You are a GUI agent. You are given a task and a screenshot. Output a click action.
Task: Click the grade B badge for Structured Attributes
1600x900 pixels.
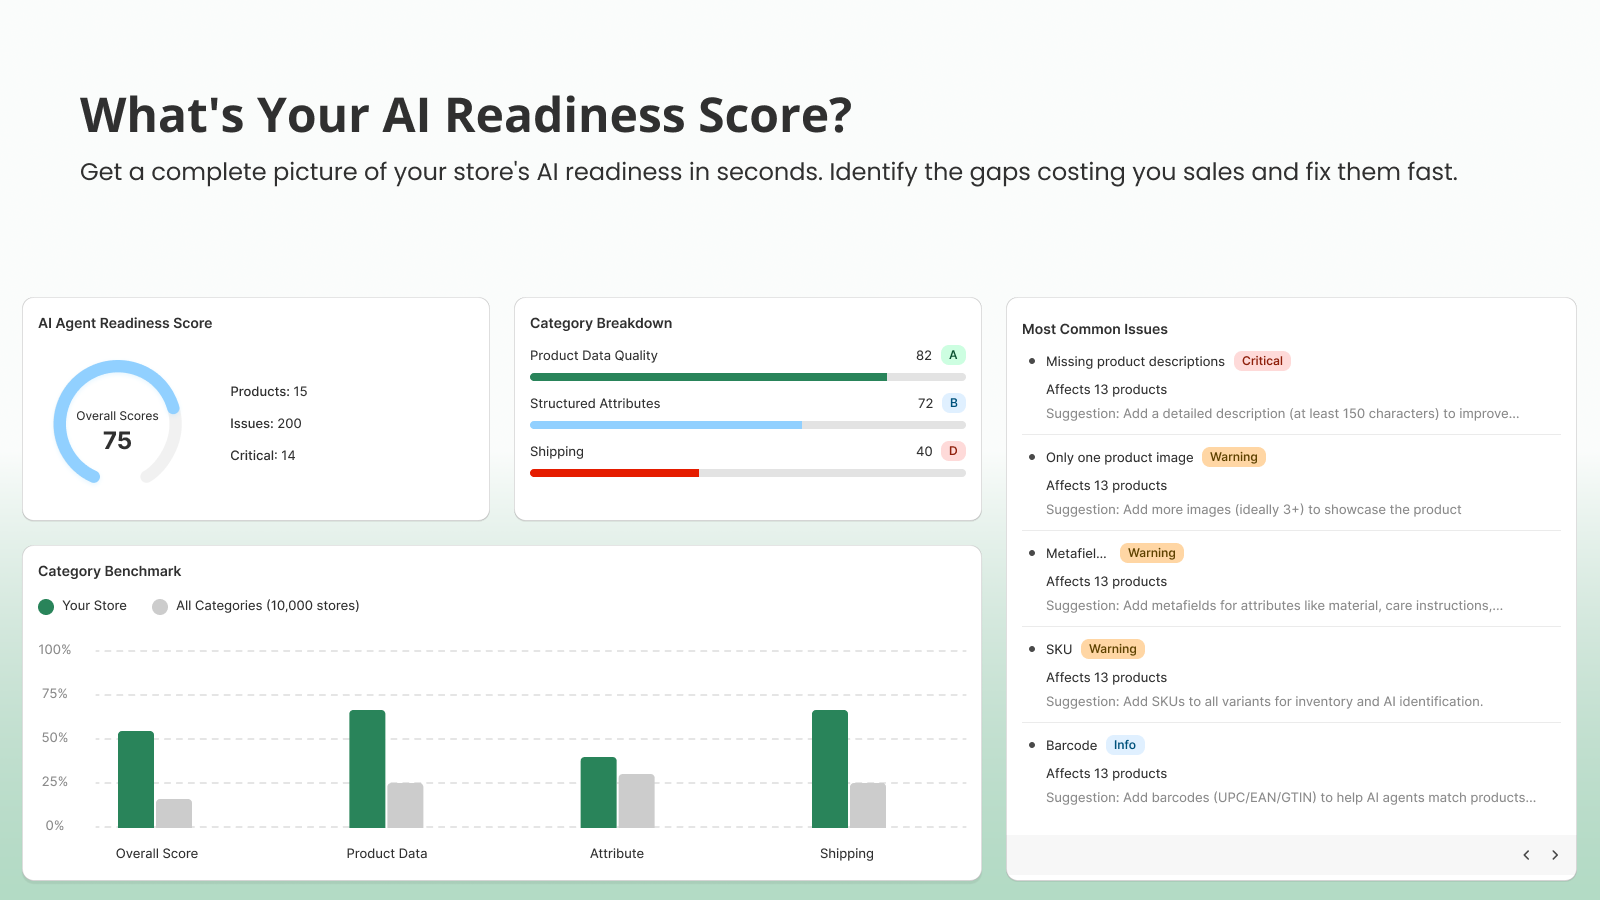[953, 403]
